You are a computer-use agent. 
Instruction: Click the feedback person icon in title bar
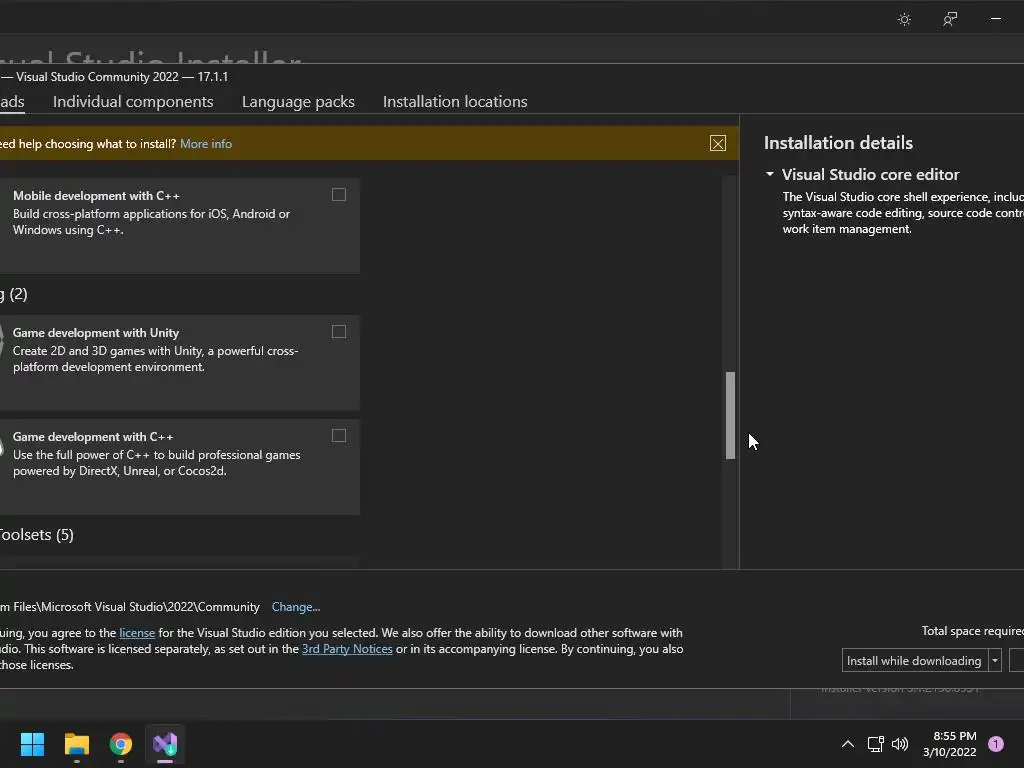(x=950, y=20)
